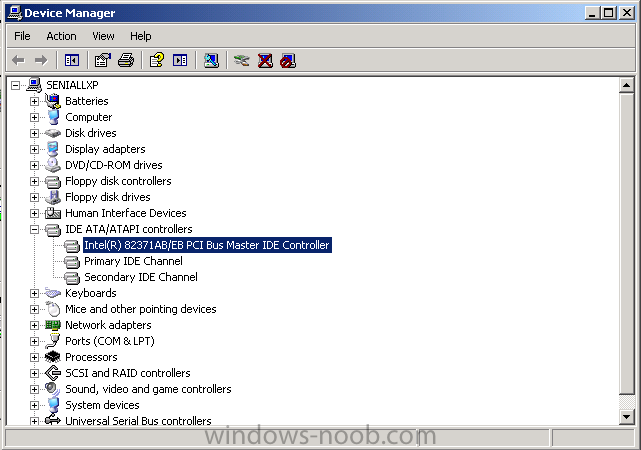This screenshot has width=641, height=450.
Task: Select the Computer label
Action: (89, 117)
